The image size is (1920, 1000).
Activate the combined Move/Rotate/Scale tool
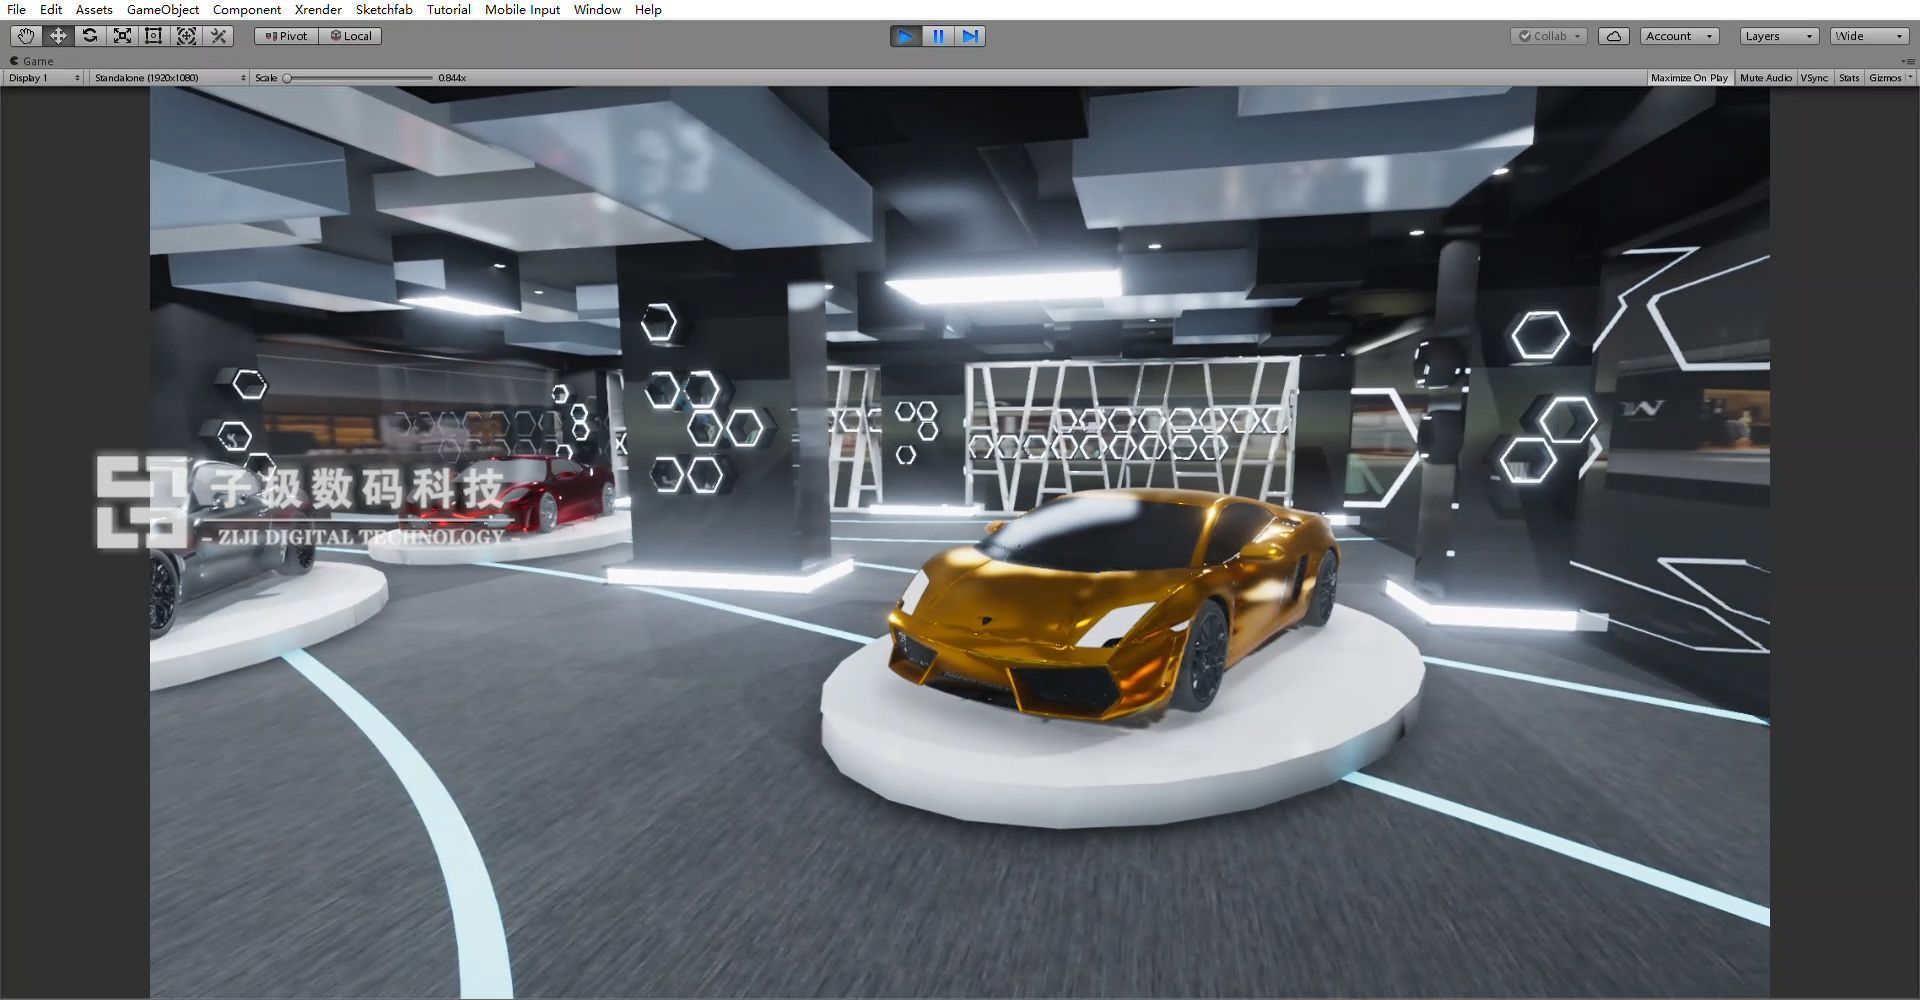[186, 36]
